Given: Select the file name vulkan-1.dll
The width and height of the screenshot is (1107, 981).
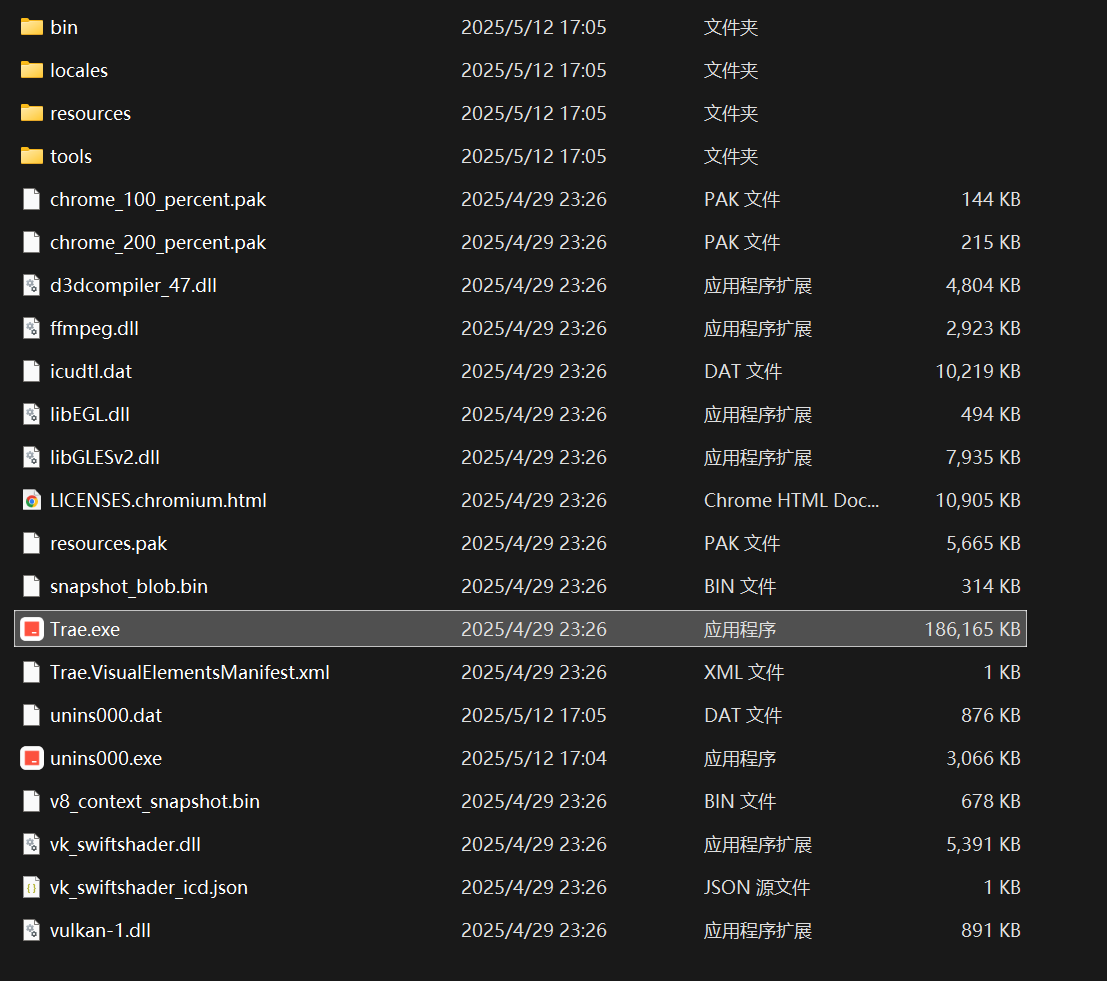Looking at the screenshot, I should tap(100, 930).
